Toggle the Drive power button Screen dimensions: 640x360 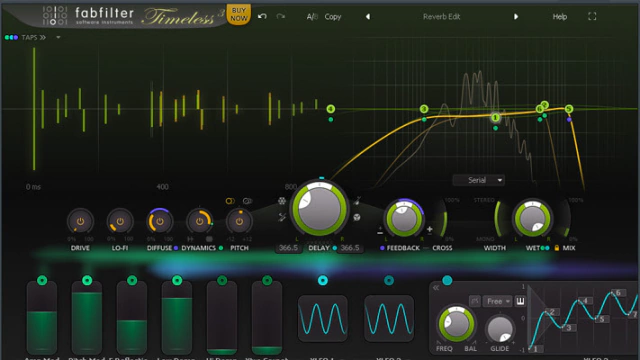coord(80,222)
